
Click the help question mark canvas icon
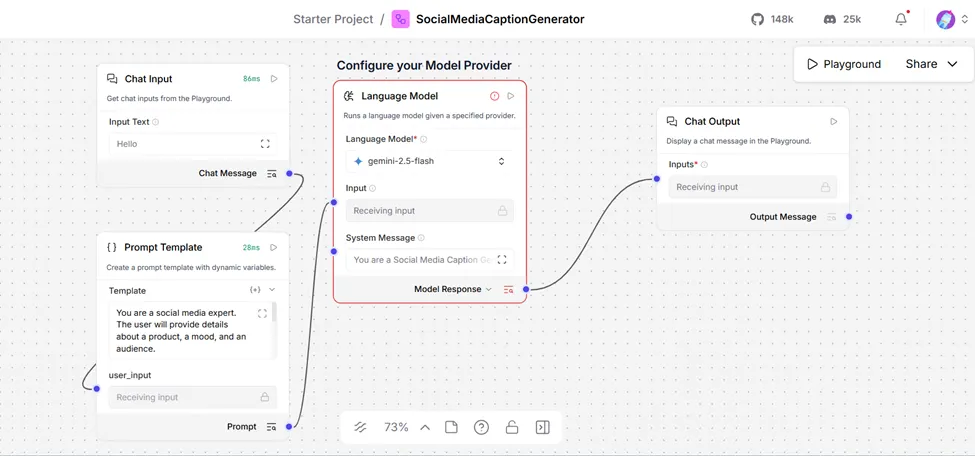[481, 427]
